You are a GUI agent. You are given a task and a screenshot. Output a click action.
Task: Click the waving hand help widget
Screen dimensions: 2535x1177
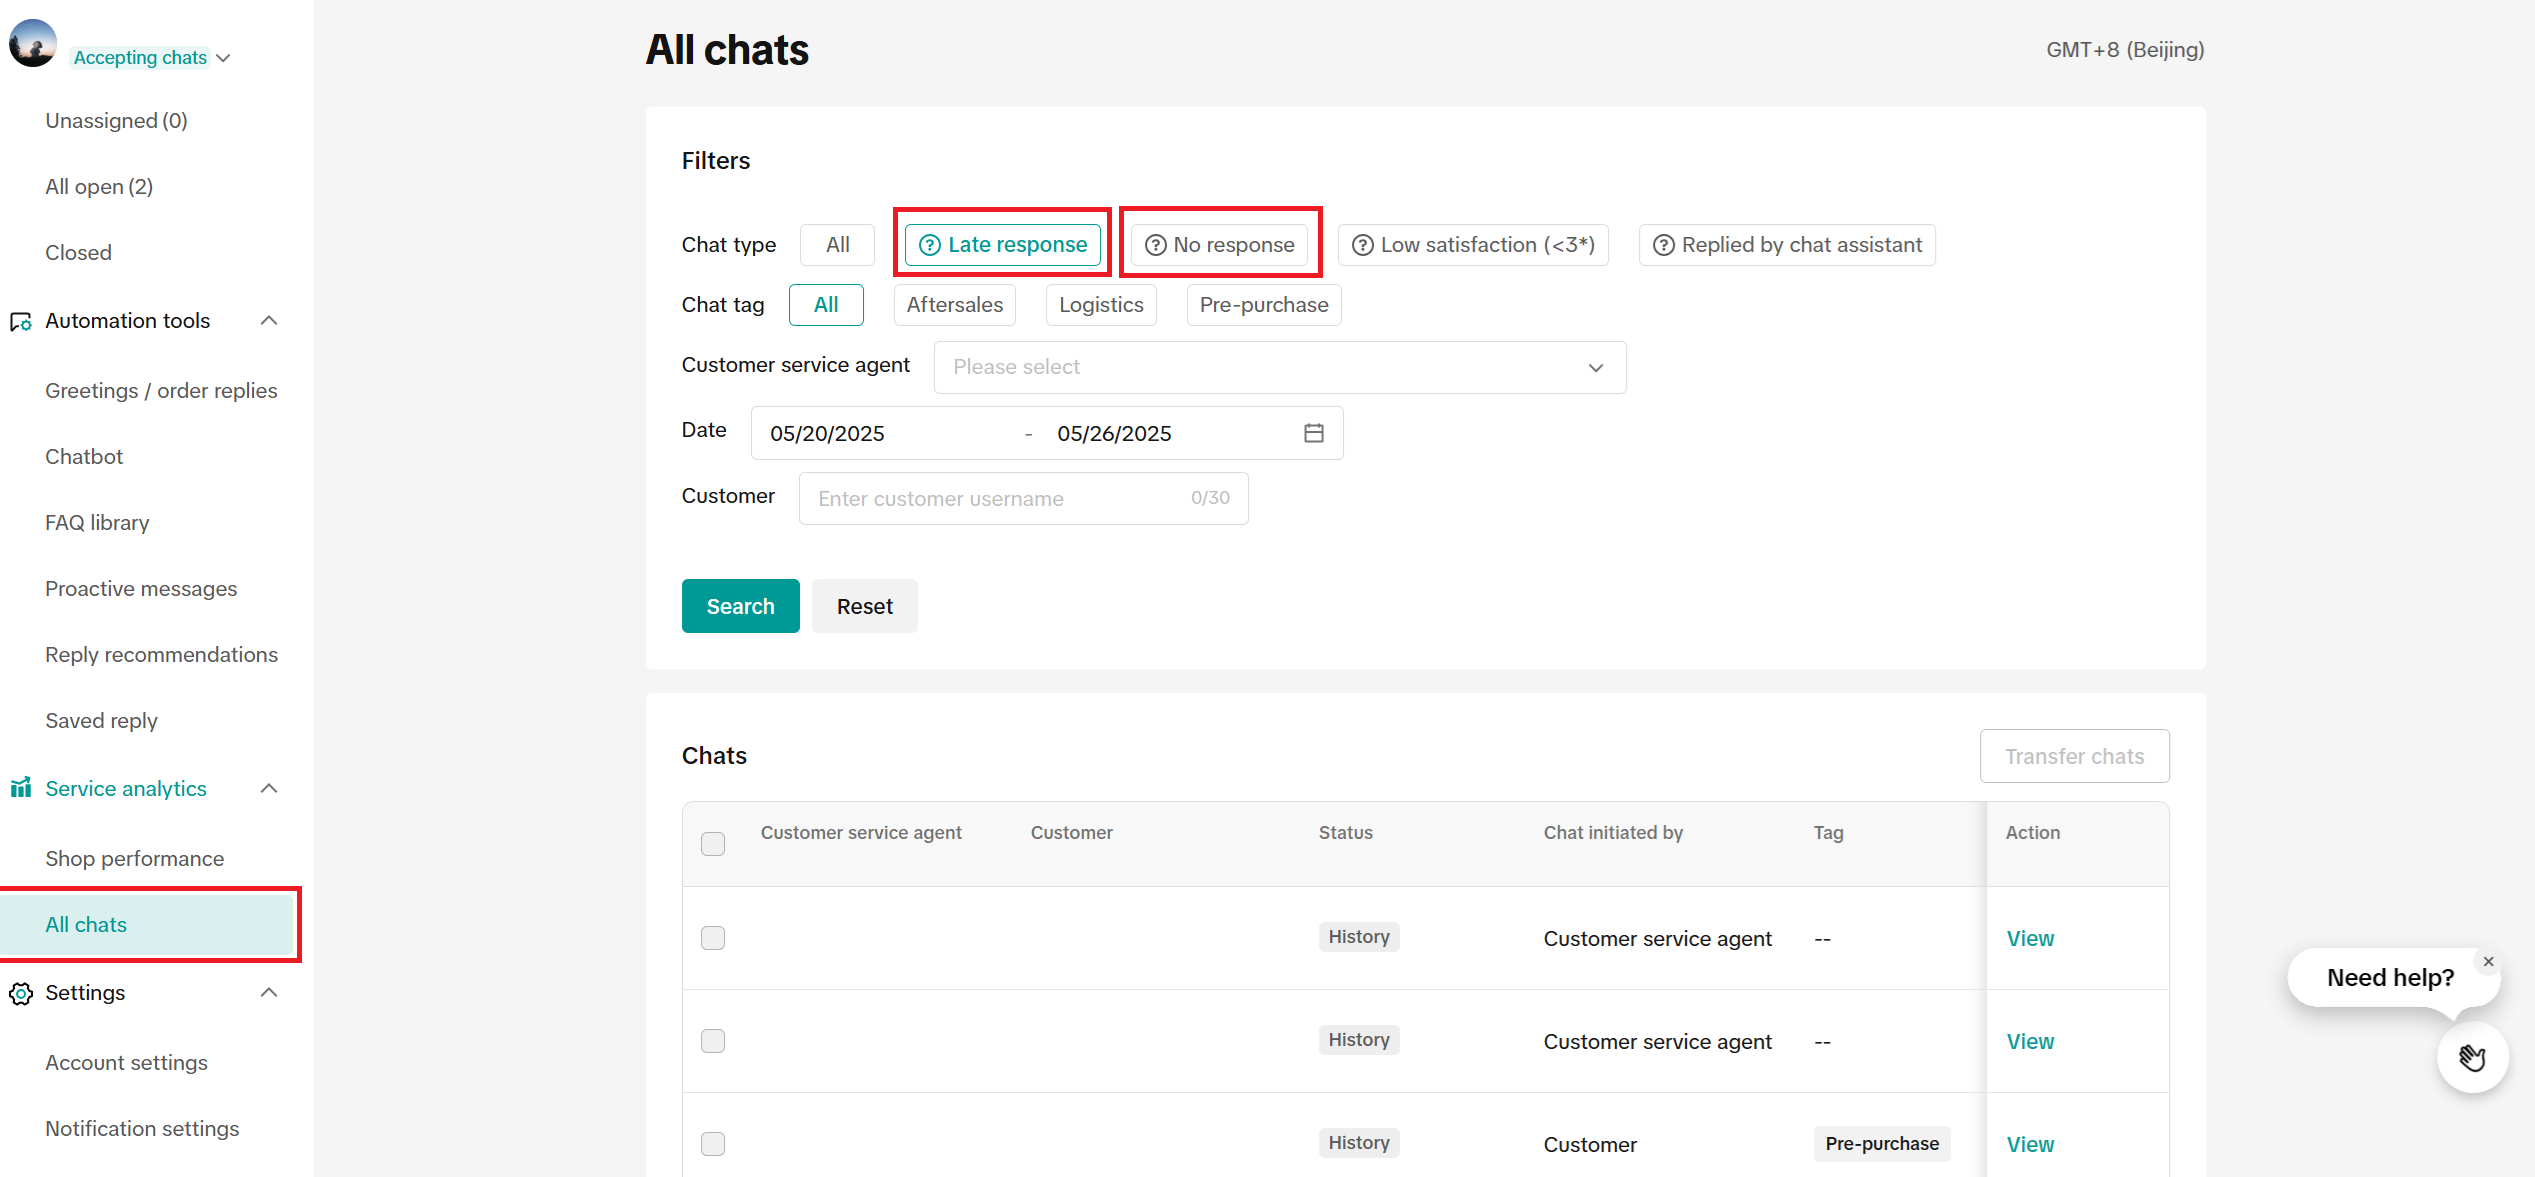tap(2472, 1057)
